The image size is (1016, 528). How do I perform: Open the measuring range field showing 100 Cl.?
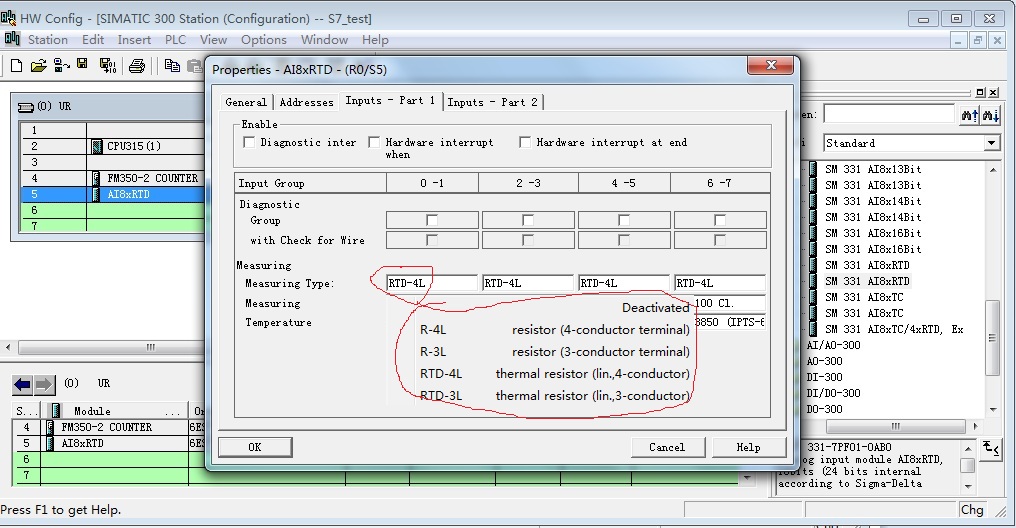click(730, 303)
